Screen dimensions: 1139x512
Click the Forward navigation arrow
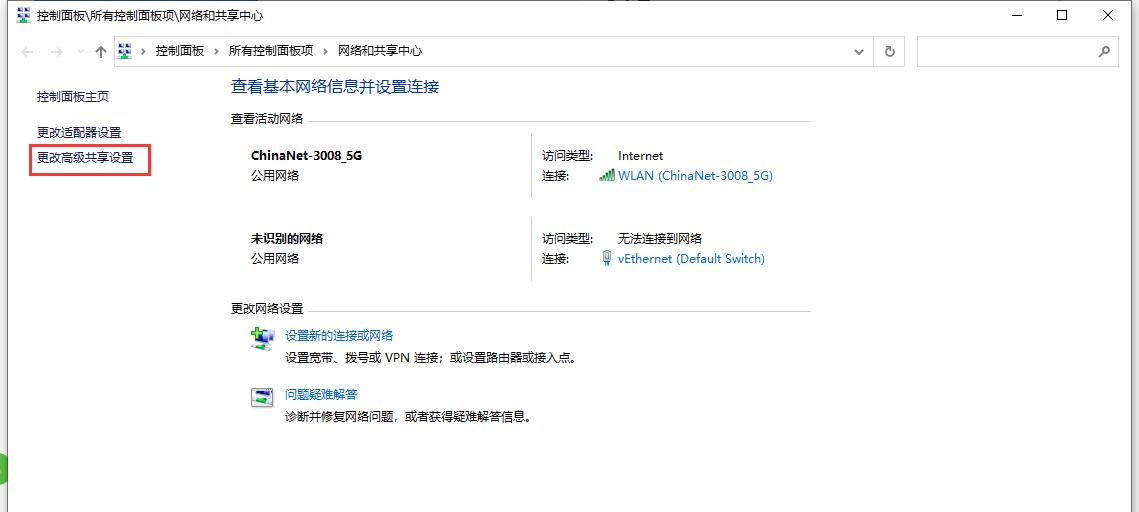(57, 52)
